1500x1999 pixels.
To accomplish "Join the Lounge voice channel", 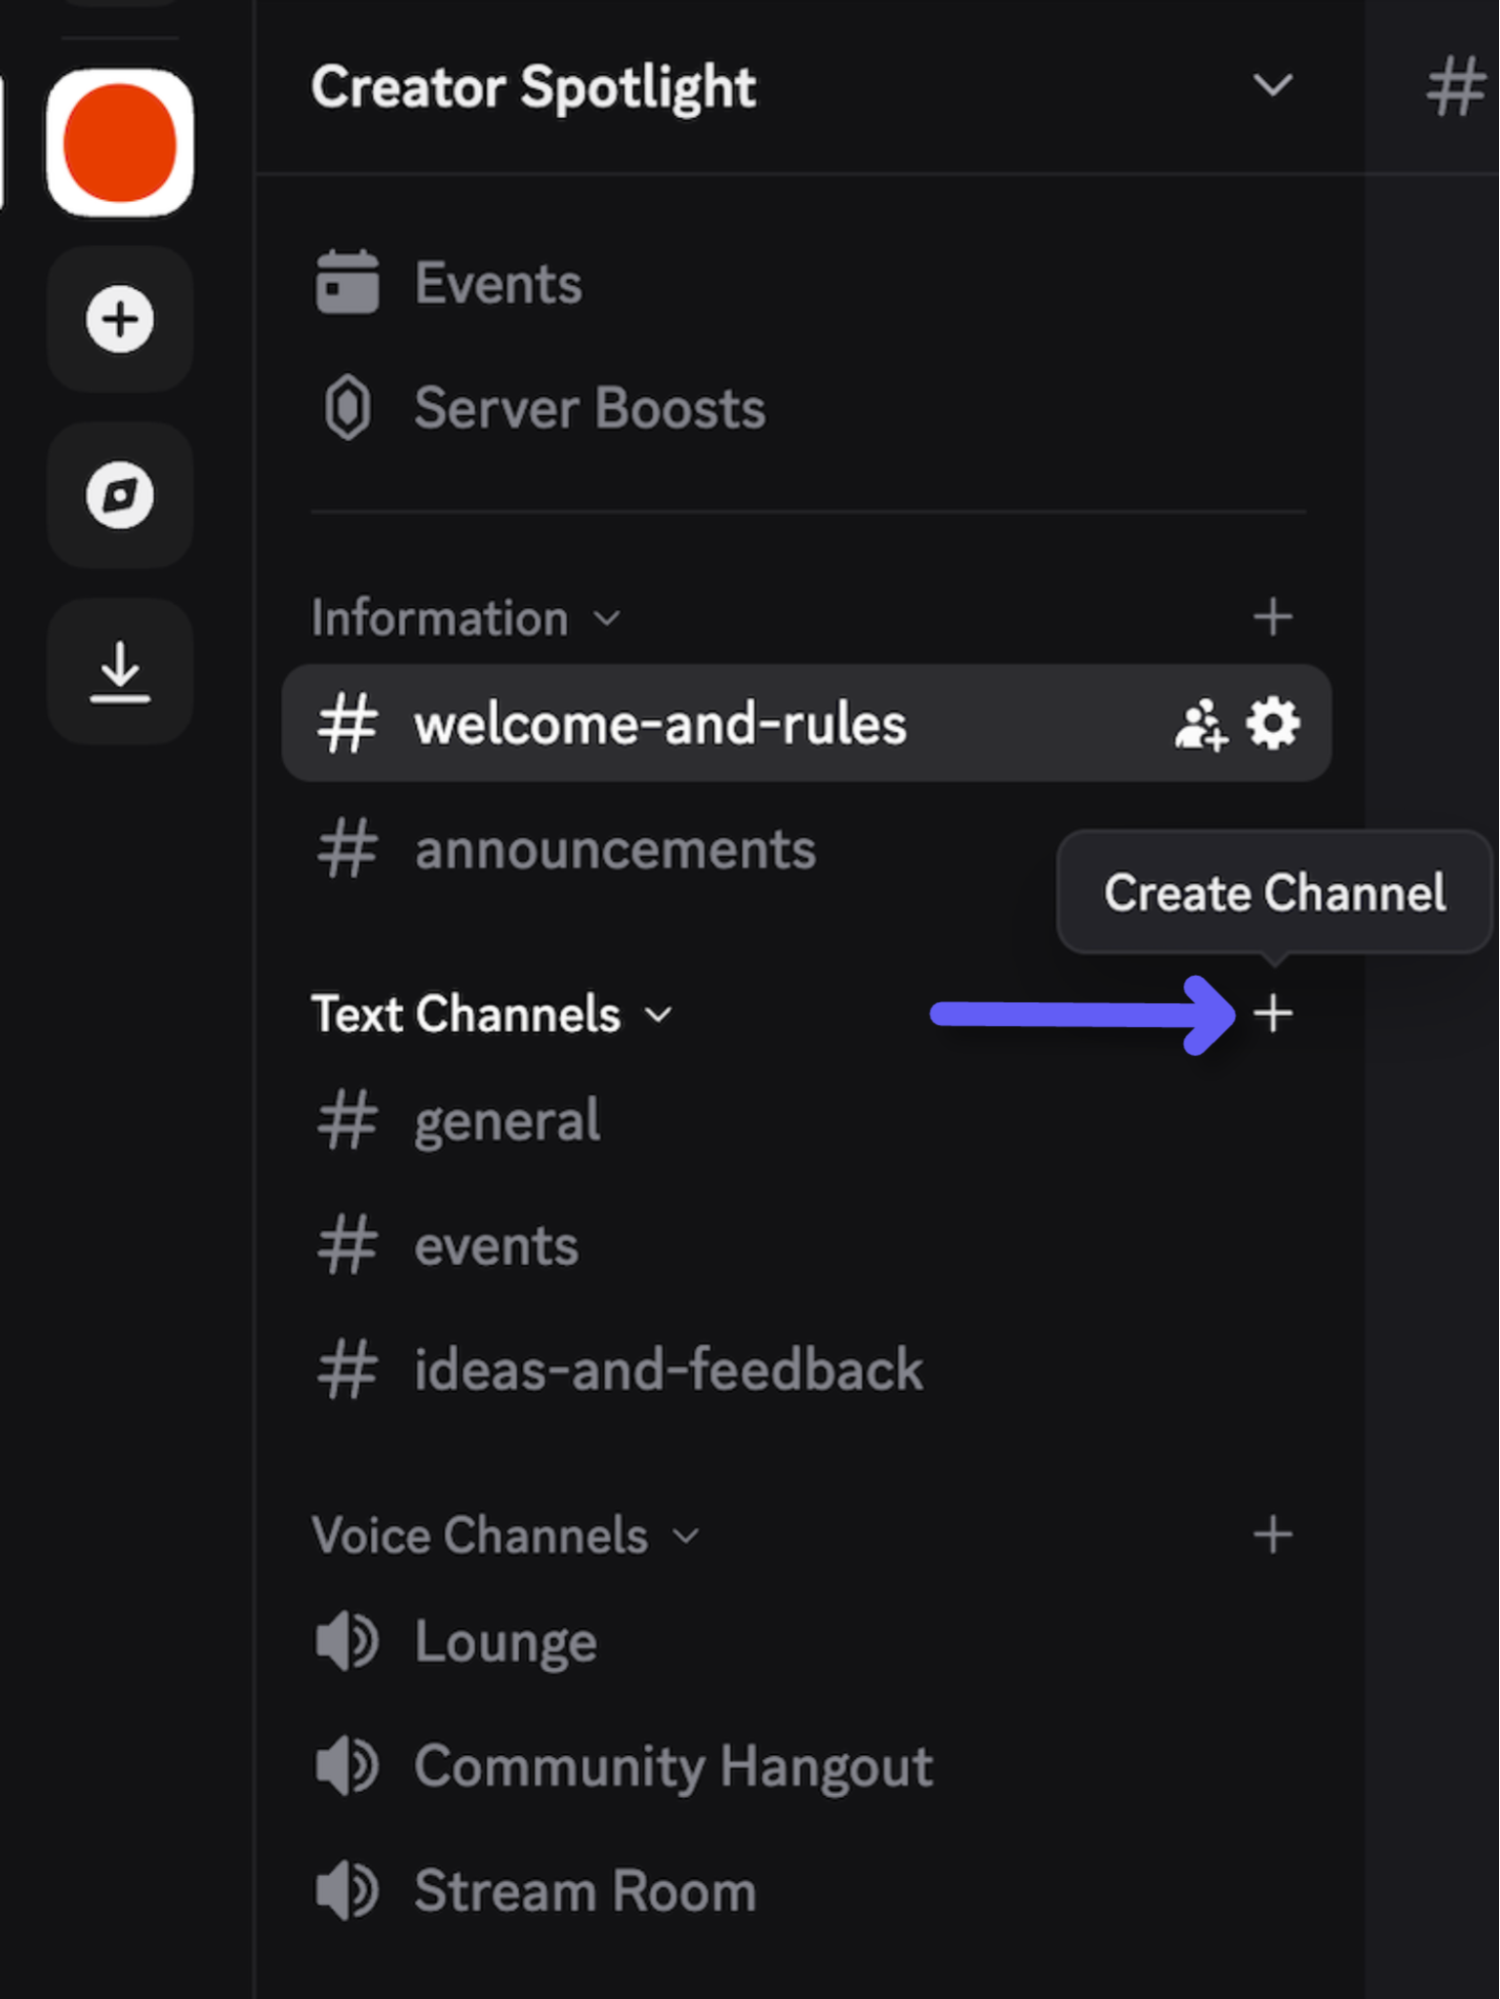I will pos(505,1642).
